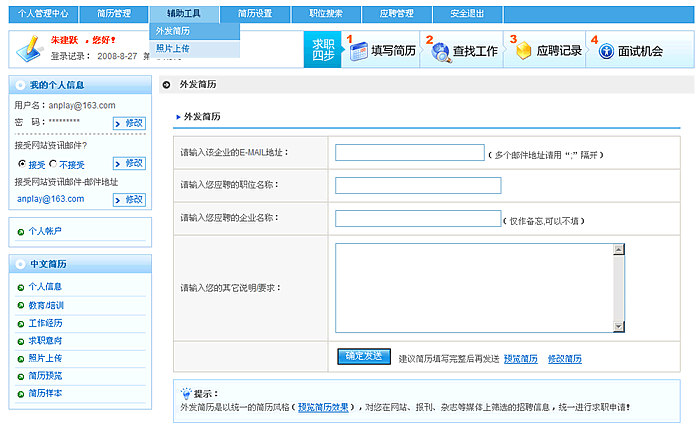Click the 应聘记录 yellow box icon
This screenshot has height=440, width=700.
click(523, 51)
